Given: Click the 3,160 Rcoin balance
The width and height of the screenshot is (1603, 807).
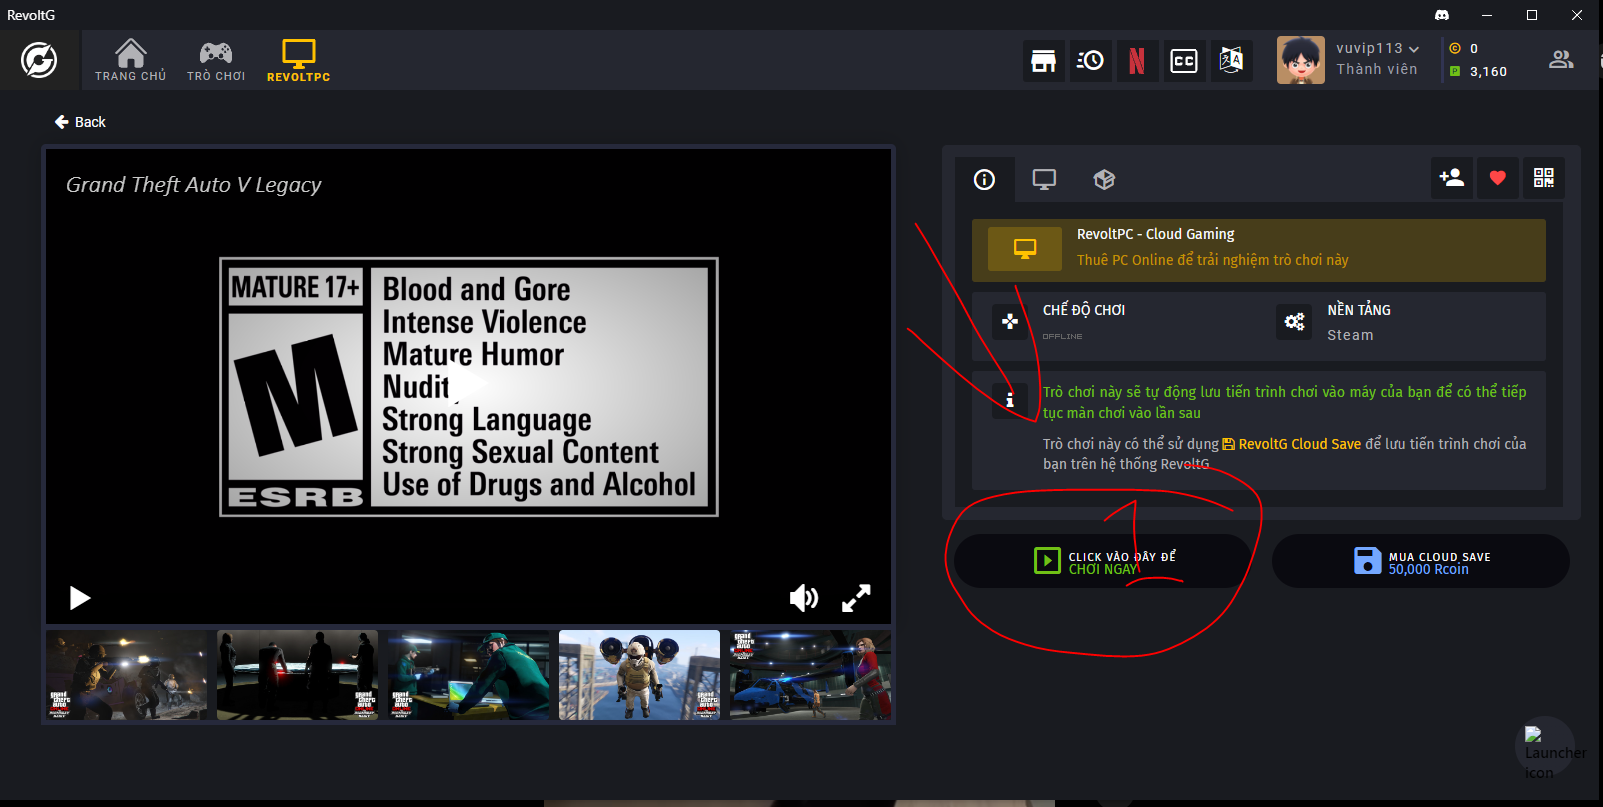Looking at the screenshot, I should (1488, 71).
